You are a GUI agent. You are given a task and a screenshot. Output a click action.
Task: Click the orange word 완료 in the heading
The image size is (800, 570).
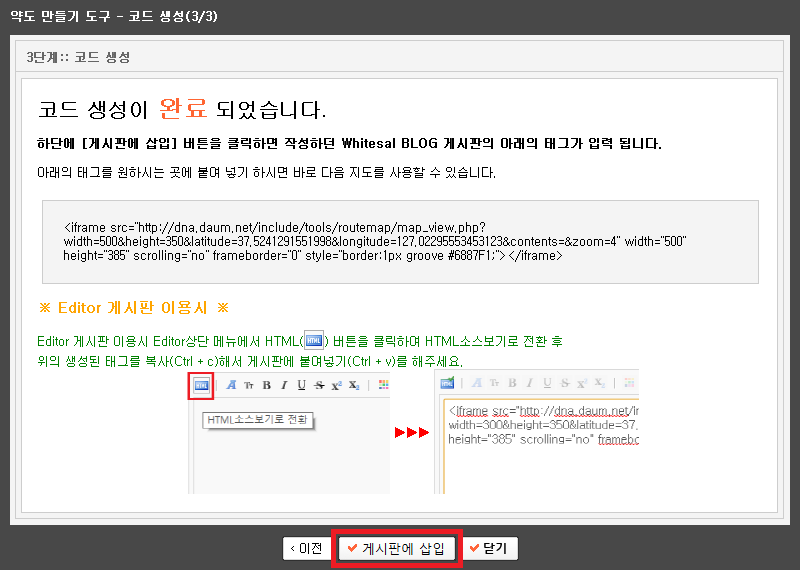pos(183,109)
